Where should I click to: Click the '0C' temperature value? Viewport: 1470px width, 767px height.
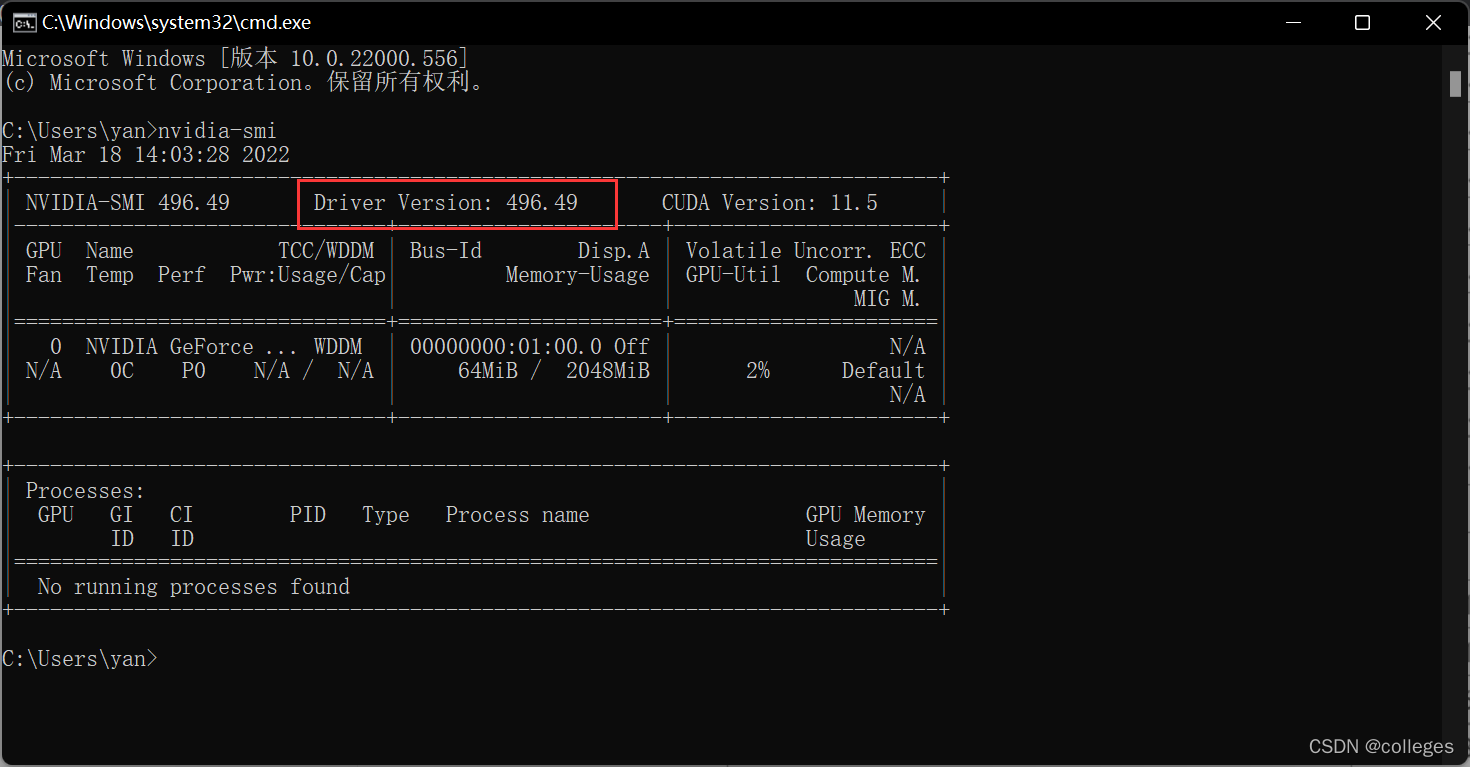(122, 371)
